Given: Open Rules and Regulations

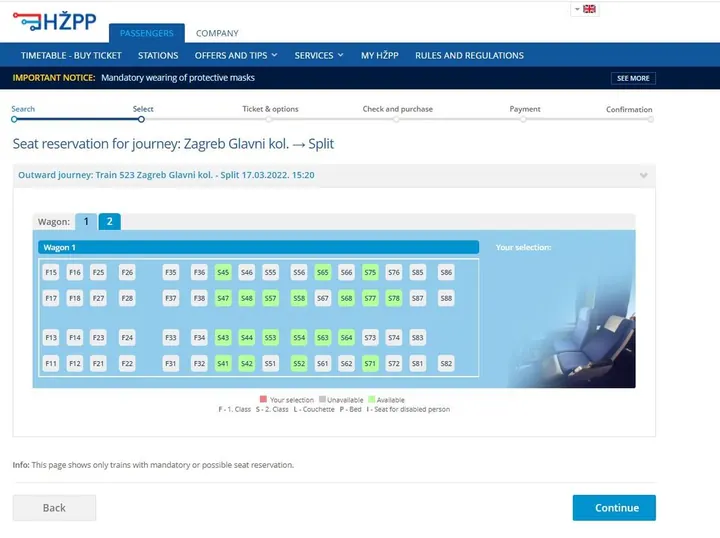Looking at the screenshot, I should tap(469, 56).
